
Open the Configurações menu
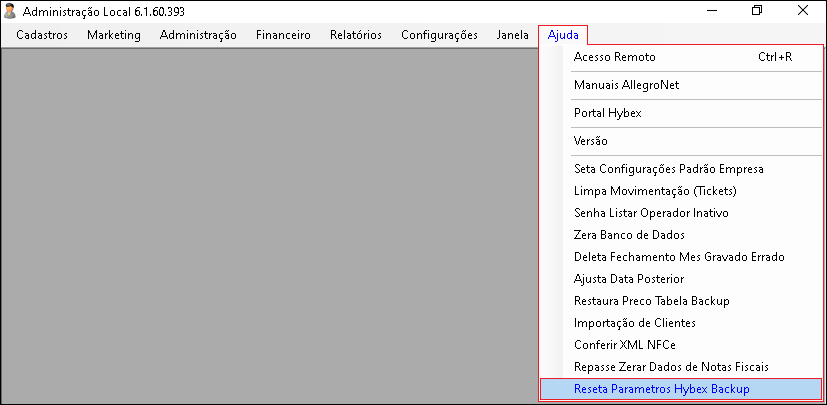[439, 35]
